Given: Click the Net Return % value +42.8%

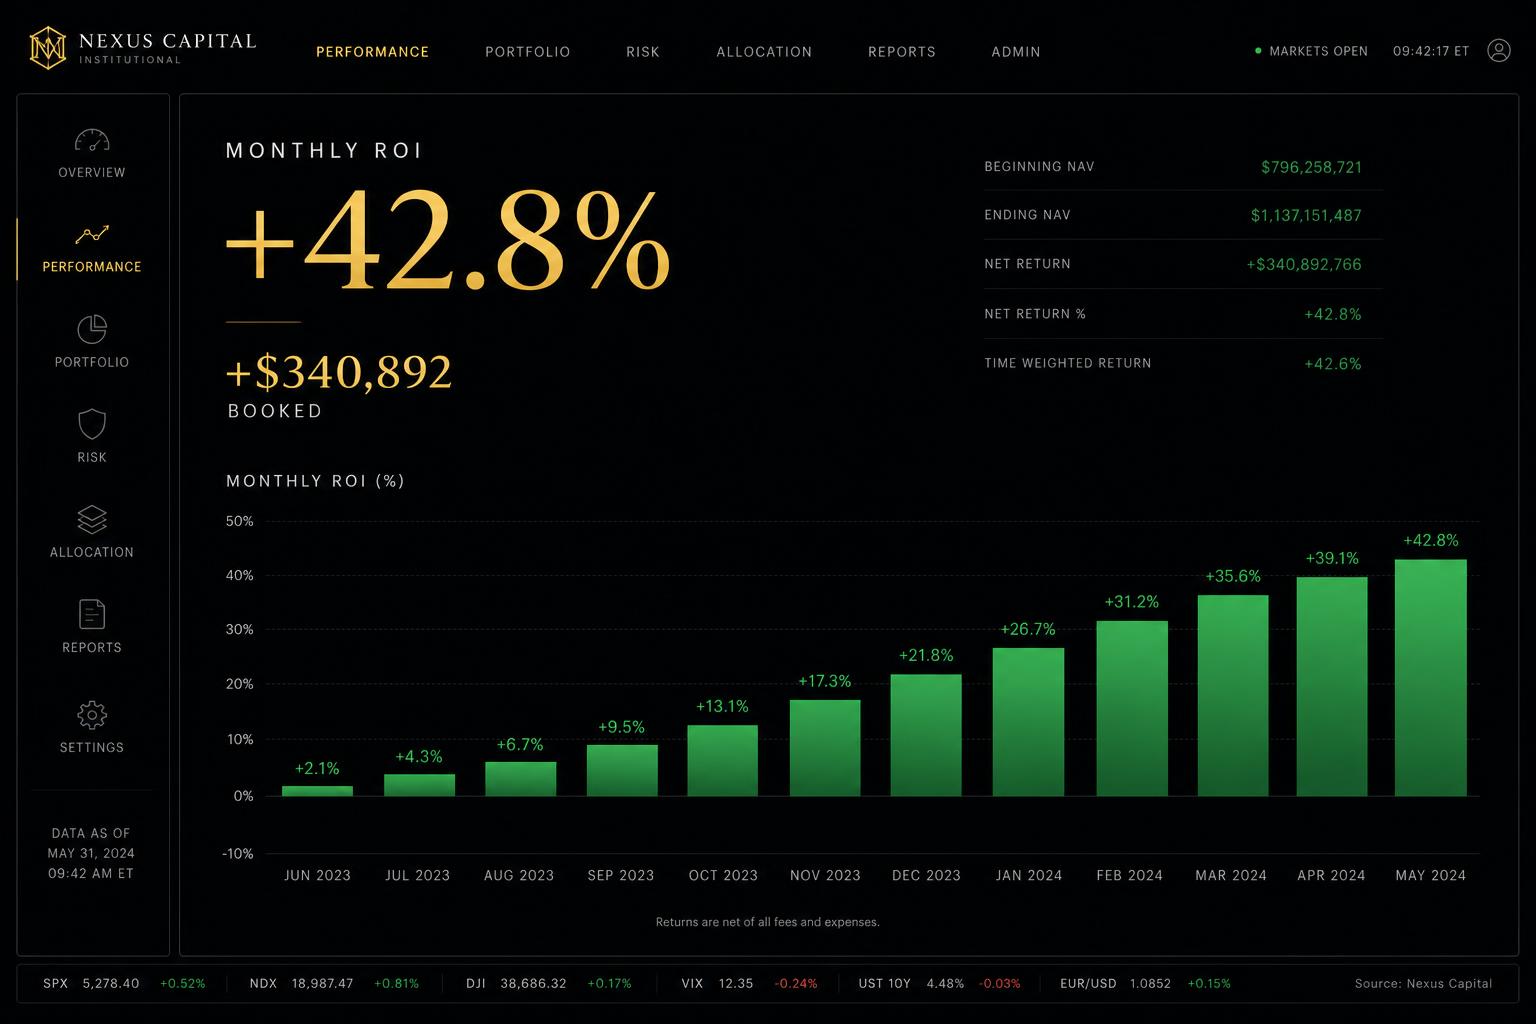Looking at the screenshot, I should pos(1332,314).
